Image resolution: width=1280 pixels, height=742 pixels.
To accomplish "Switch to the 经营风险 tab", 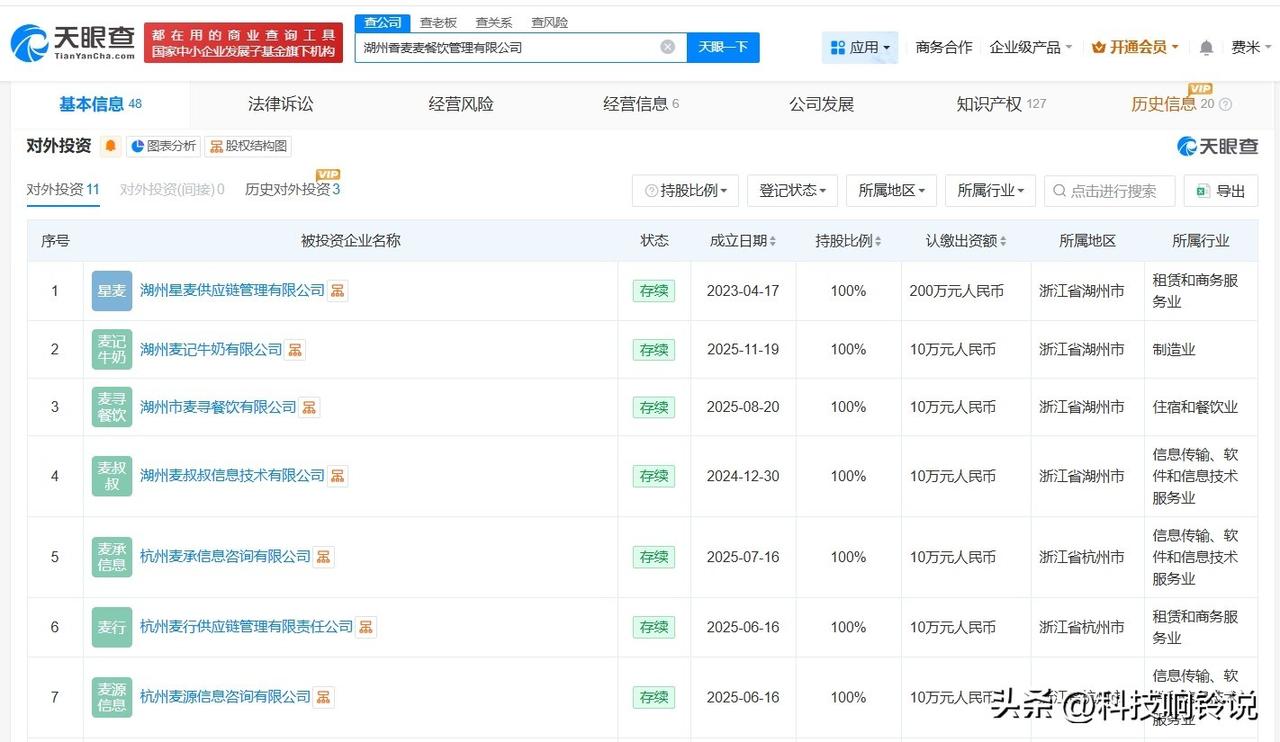I will pyautogui.click(x=461, y=104).
